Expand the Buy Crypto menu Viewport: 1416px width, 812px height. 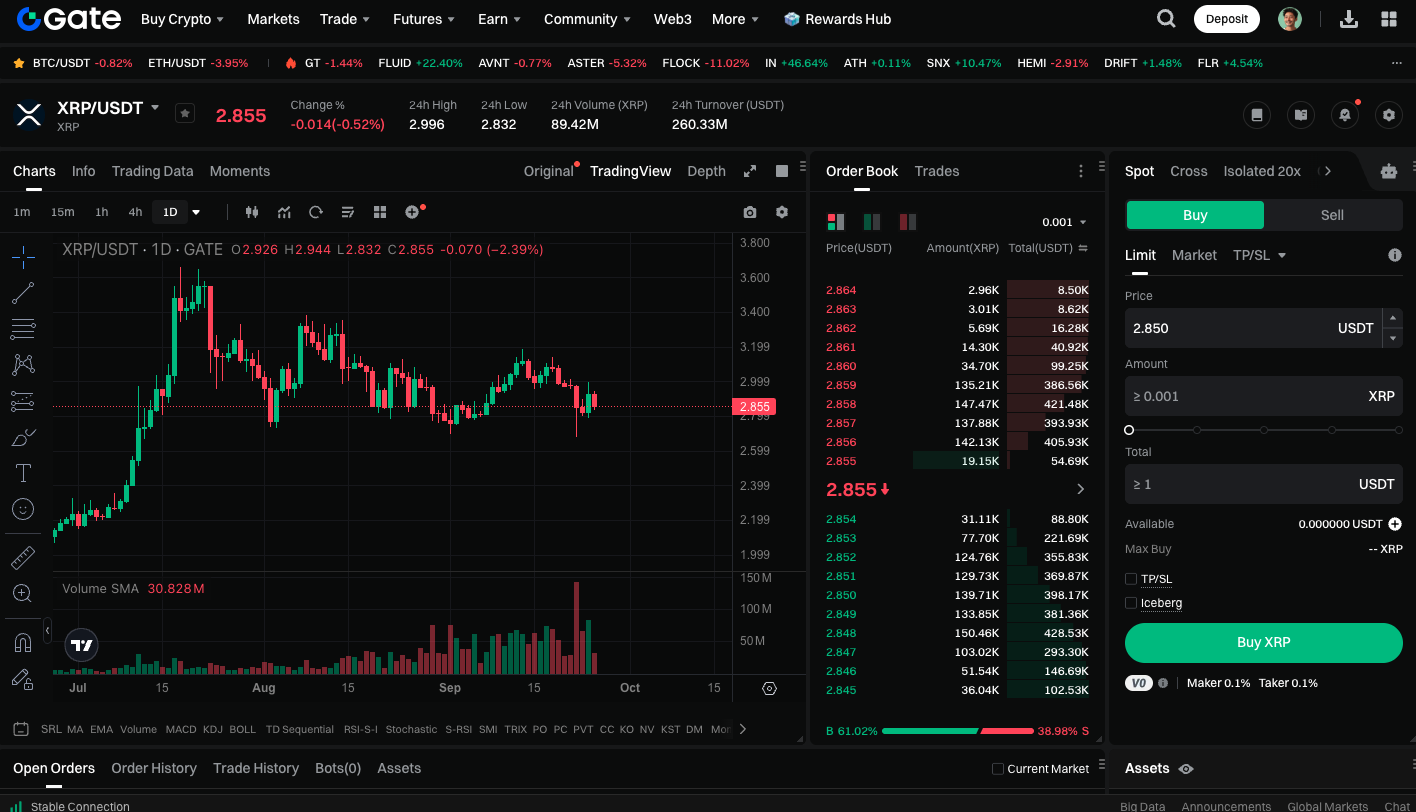182,19
